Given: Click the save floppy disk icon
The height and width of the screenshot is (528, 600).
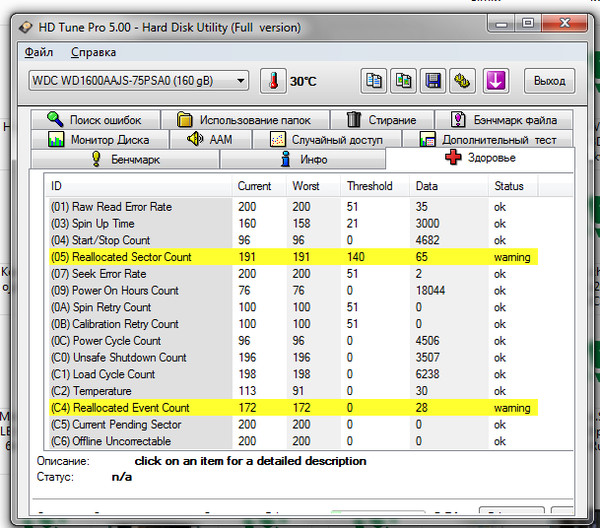Looking at the screenshot, I should 433,80.
